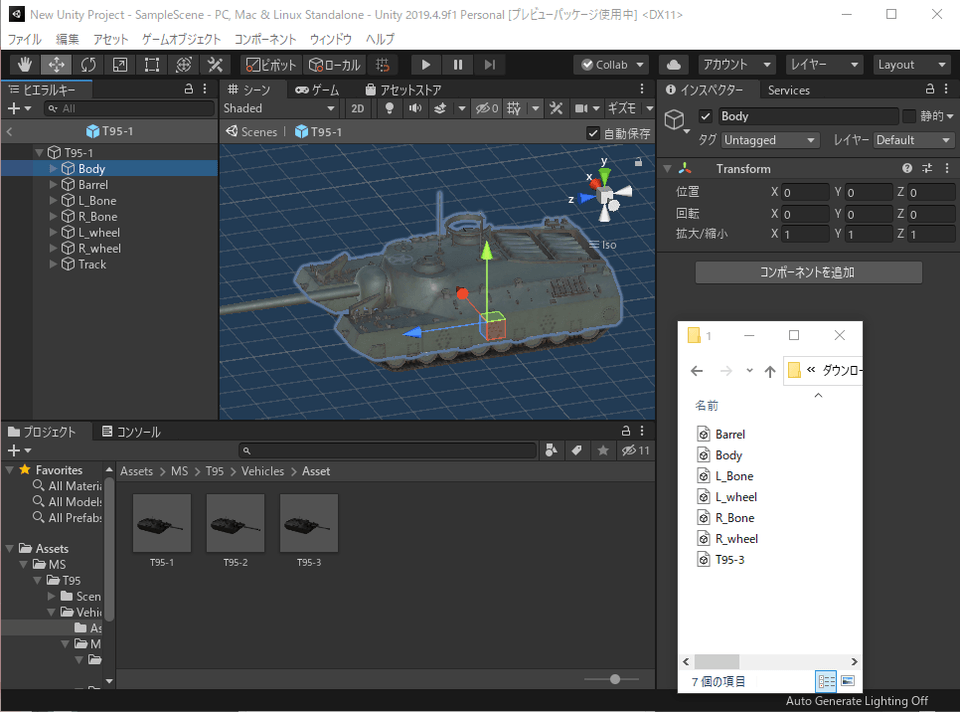Select the Move tool

pos(56,64)
